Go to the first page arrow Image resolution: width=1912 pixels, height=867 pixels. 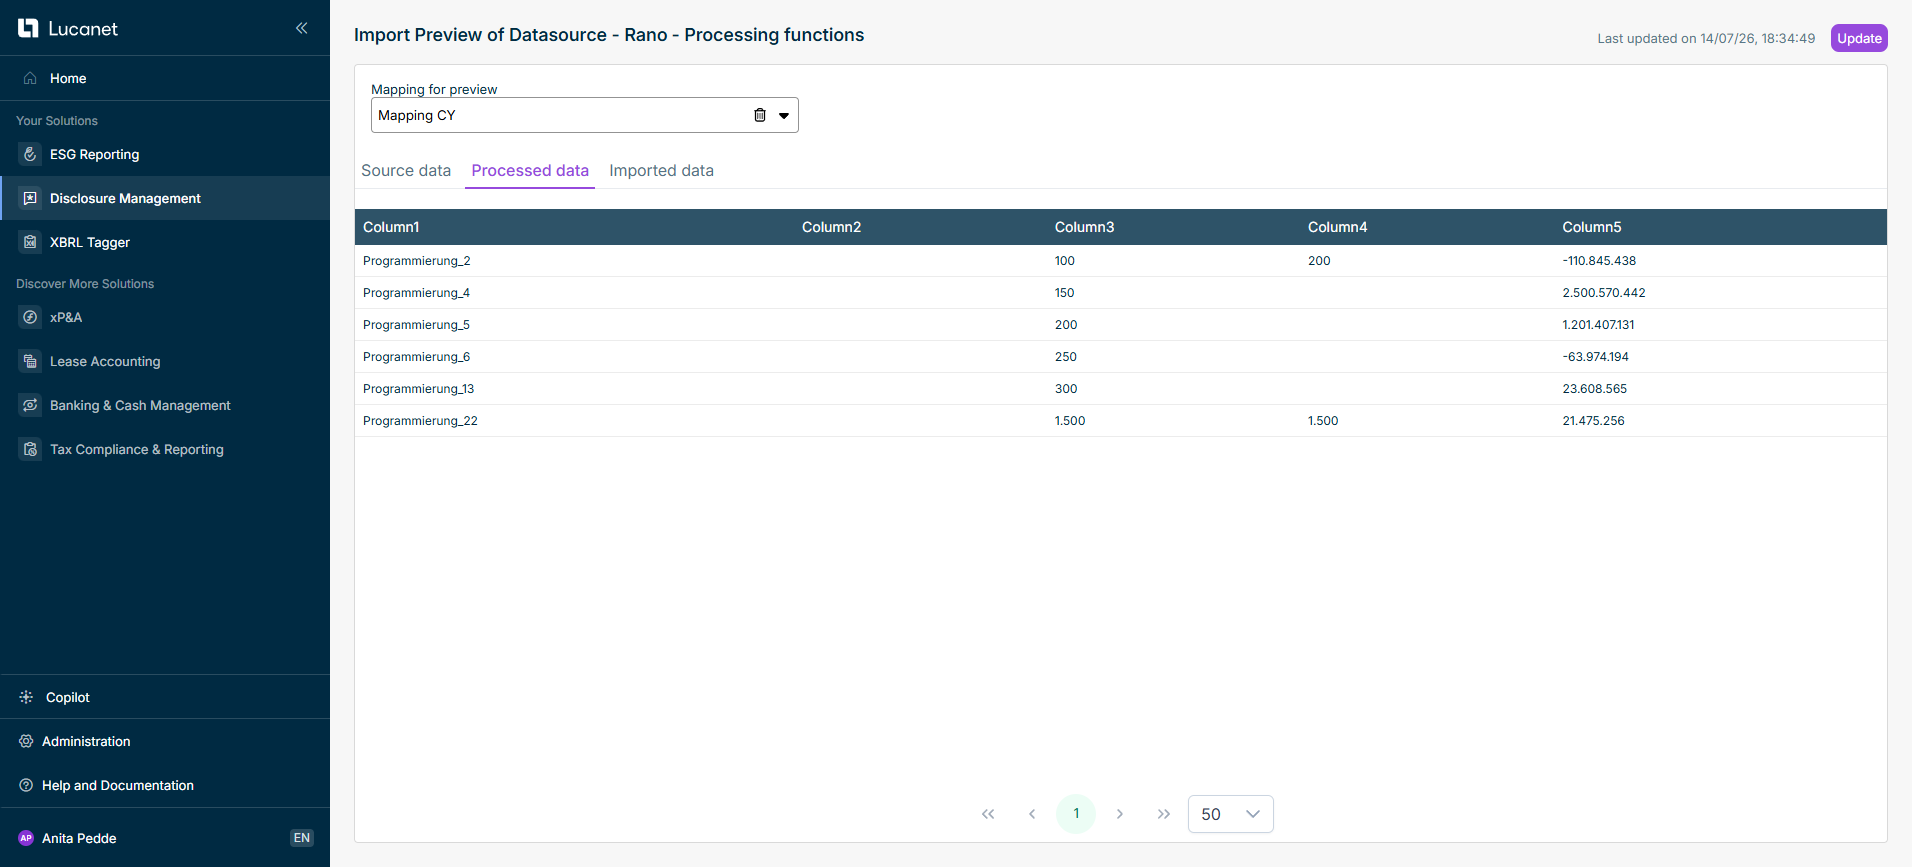click(988, 814)
